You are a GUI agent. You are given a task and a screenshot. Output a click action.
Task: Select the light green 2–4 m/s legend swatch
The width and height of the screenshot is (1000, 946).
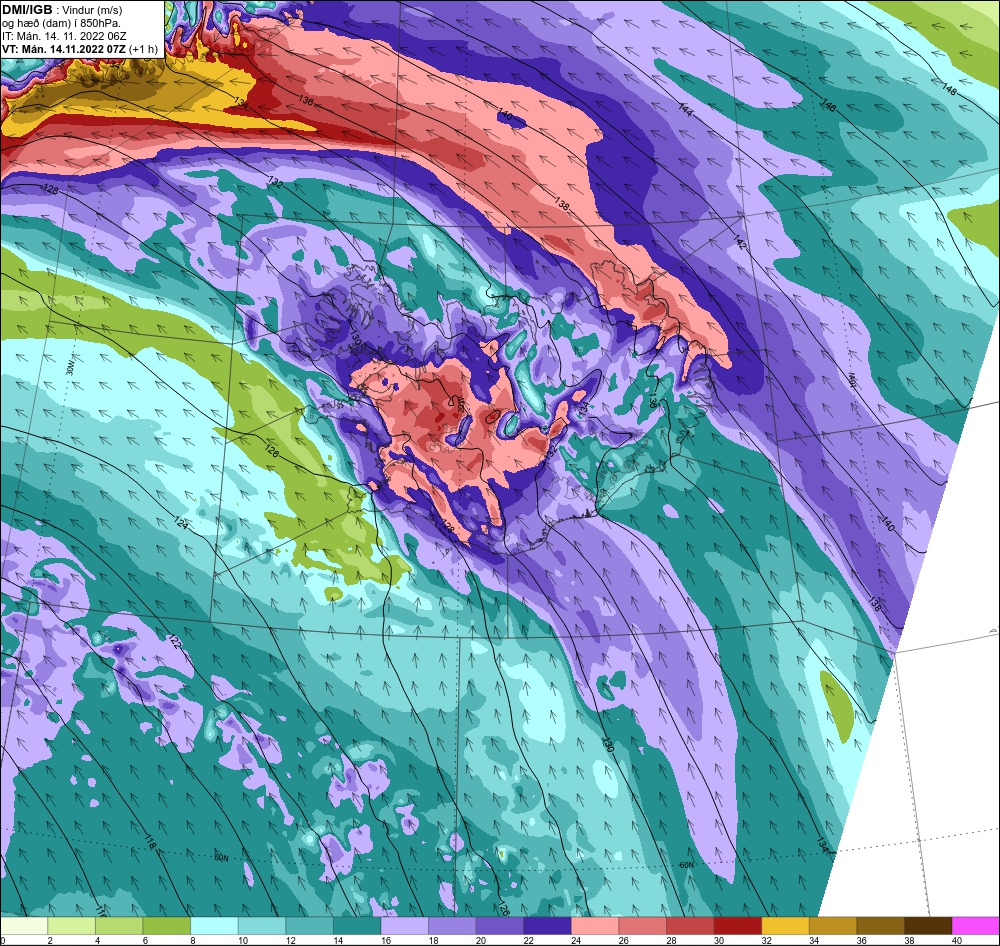tap(71, 926)
